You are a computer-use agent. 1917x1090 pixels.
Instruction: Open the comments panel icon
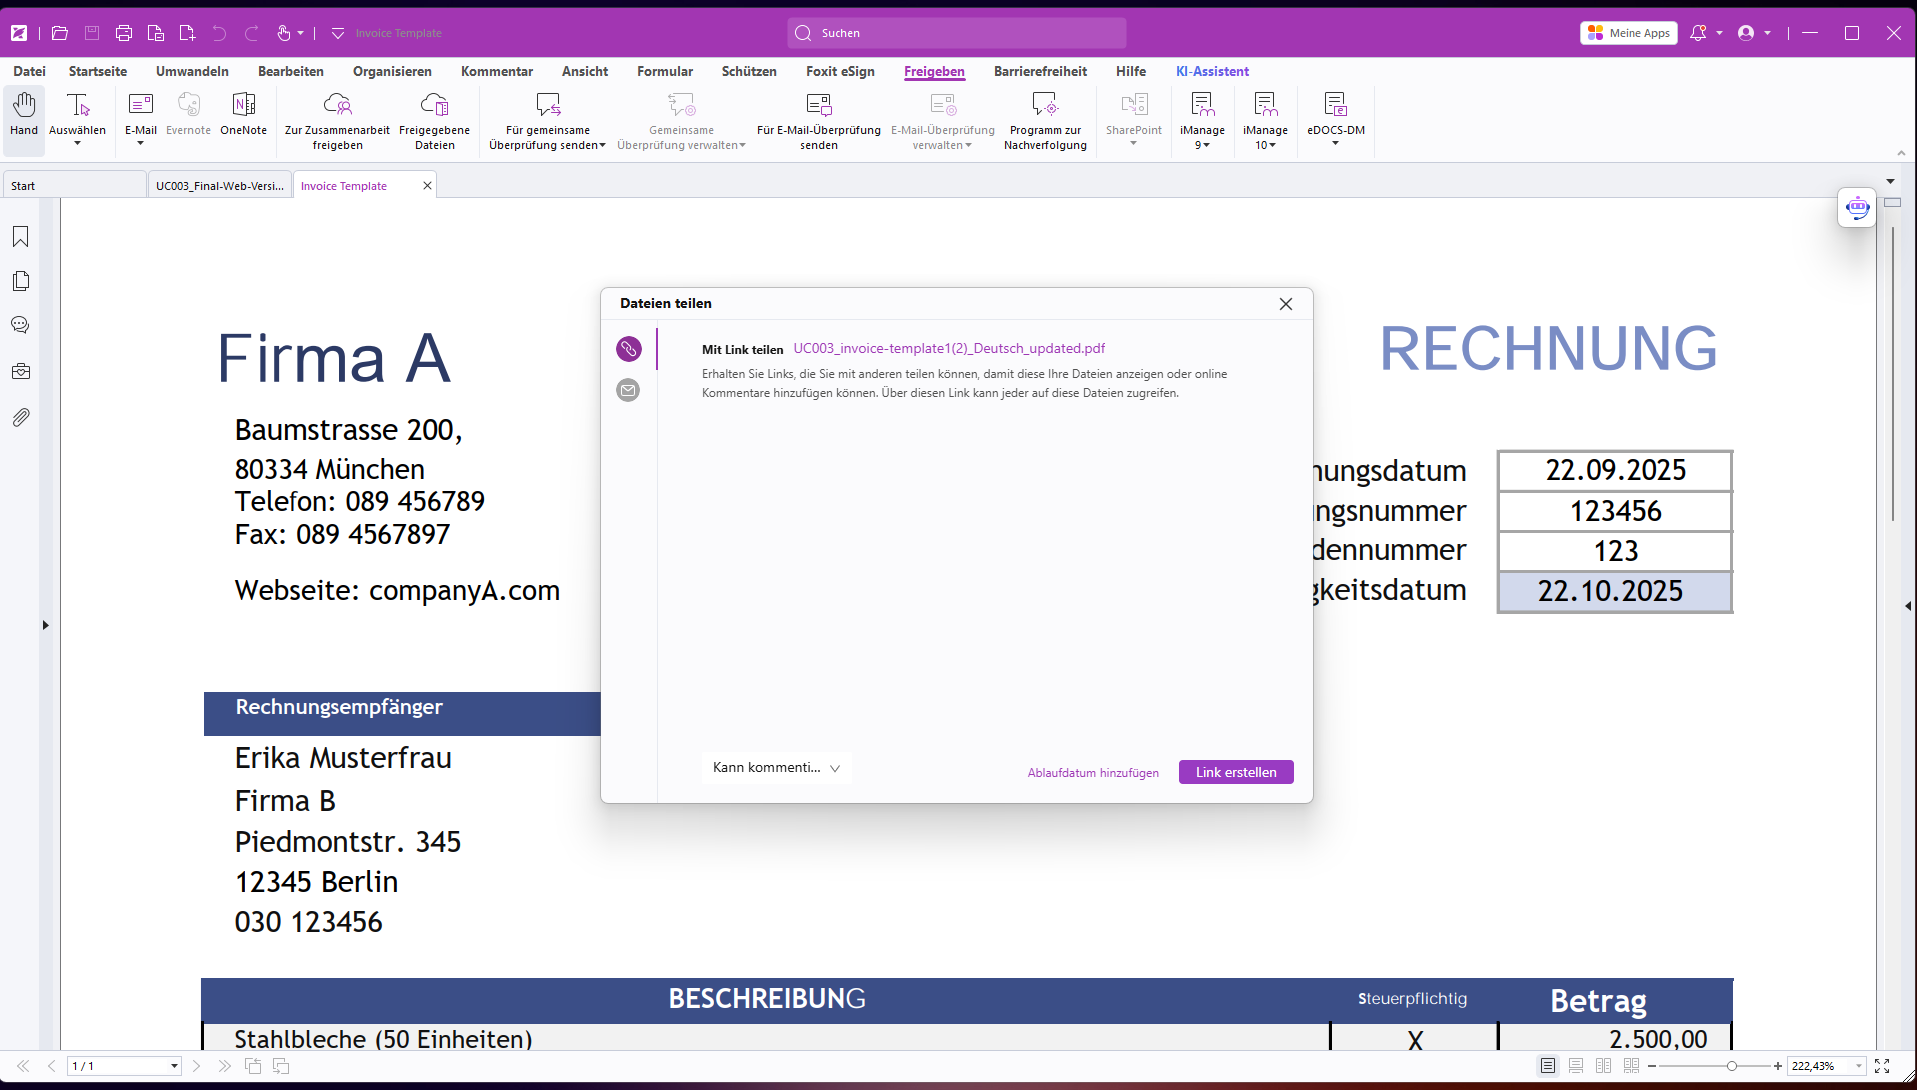(21, 325)
